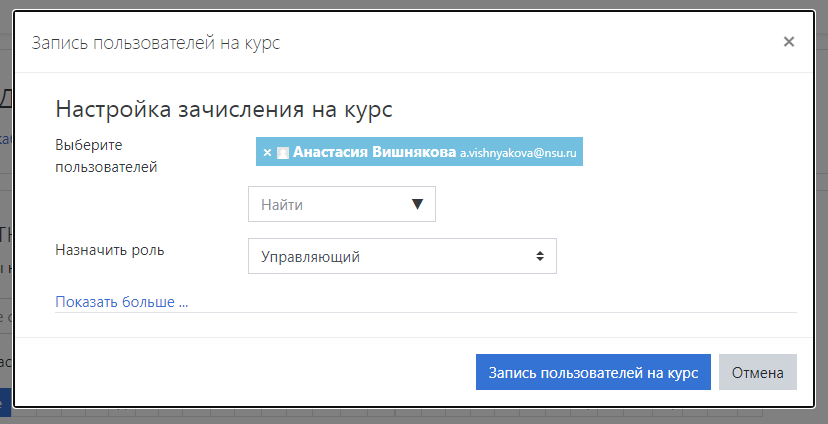828x424 pixels.
Task: Close the enrol users dialog with X
Action: click(788, 42)
